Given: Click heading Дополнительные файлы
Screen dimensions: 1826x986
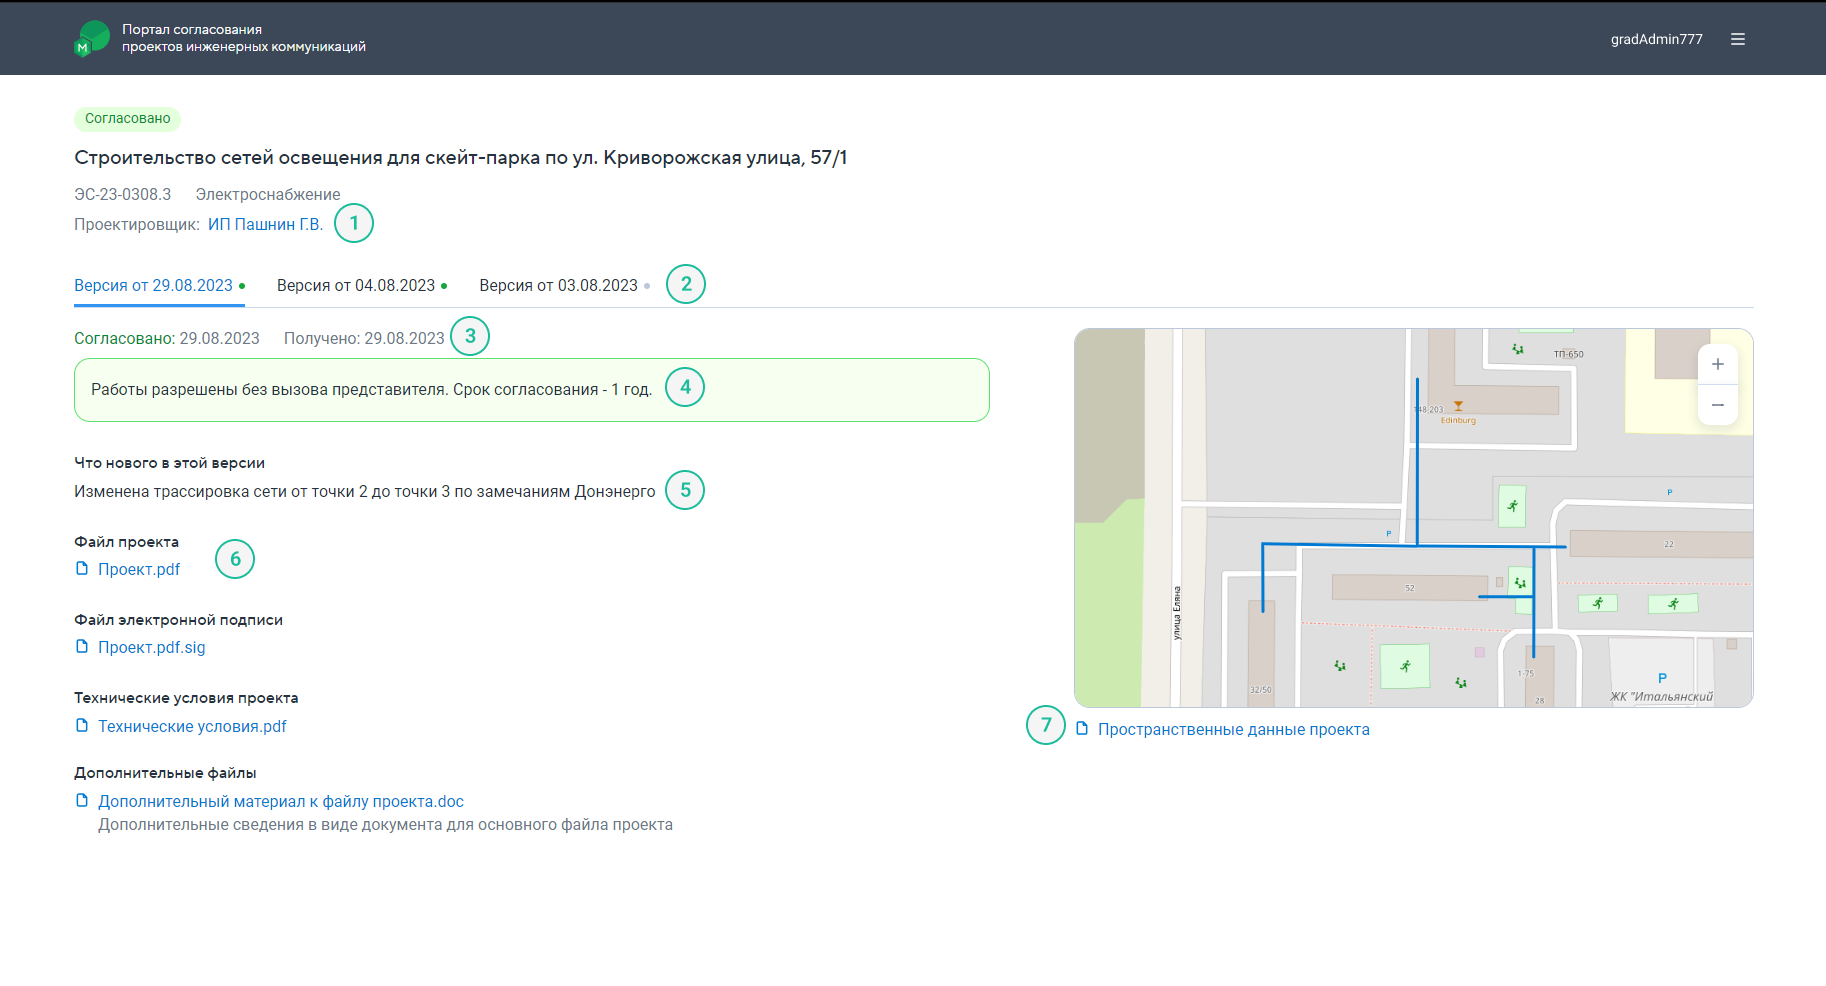Looking at the screenshot, I should point(165,773).
